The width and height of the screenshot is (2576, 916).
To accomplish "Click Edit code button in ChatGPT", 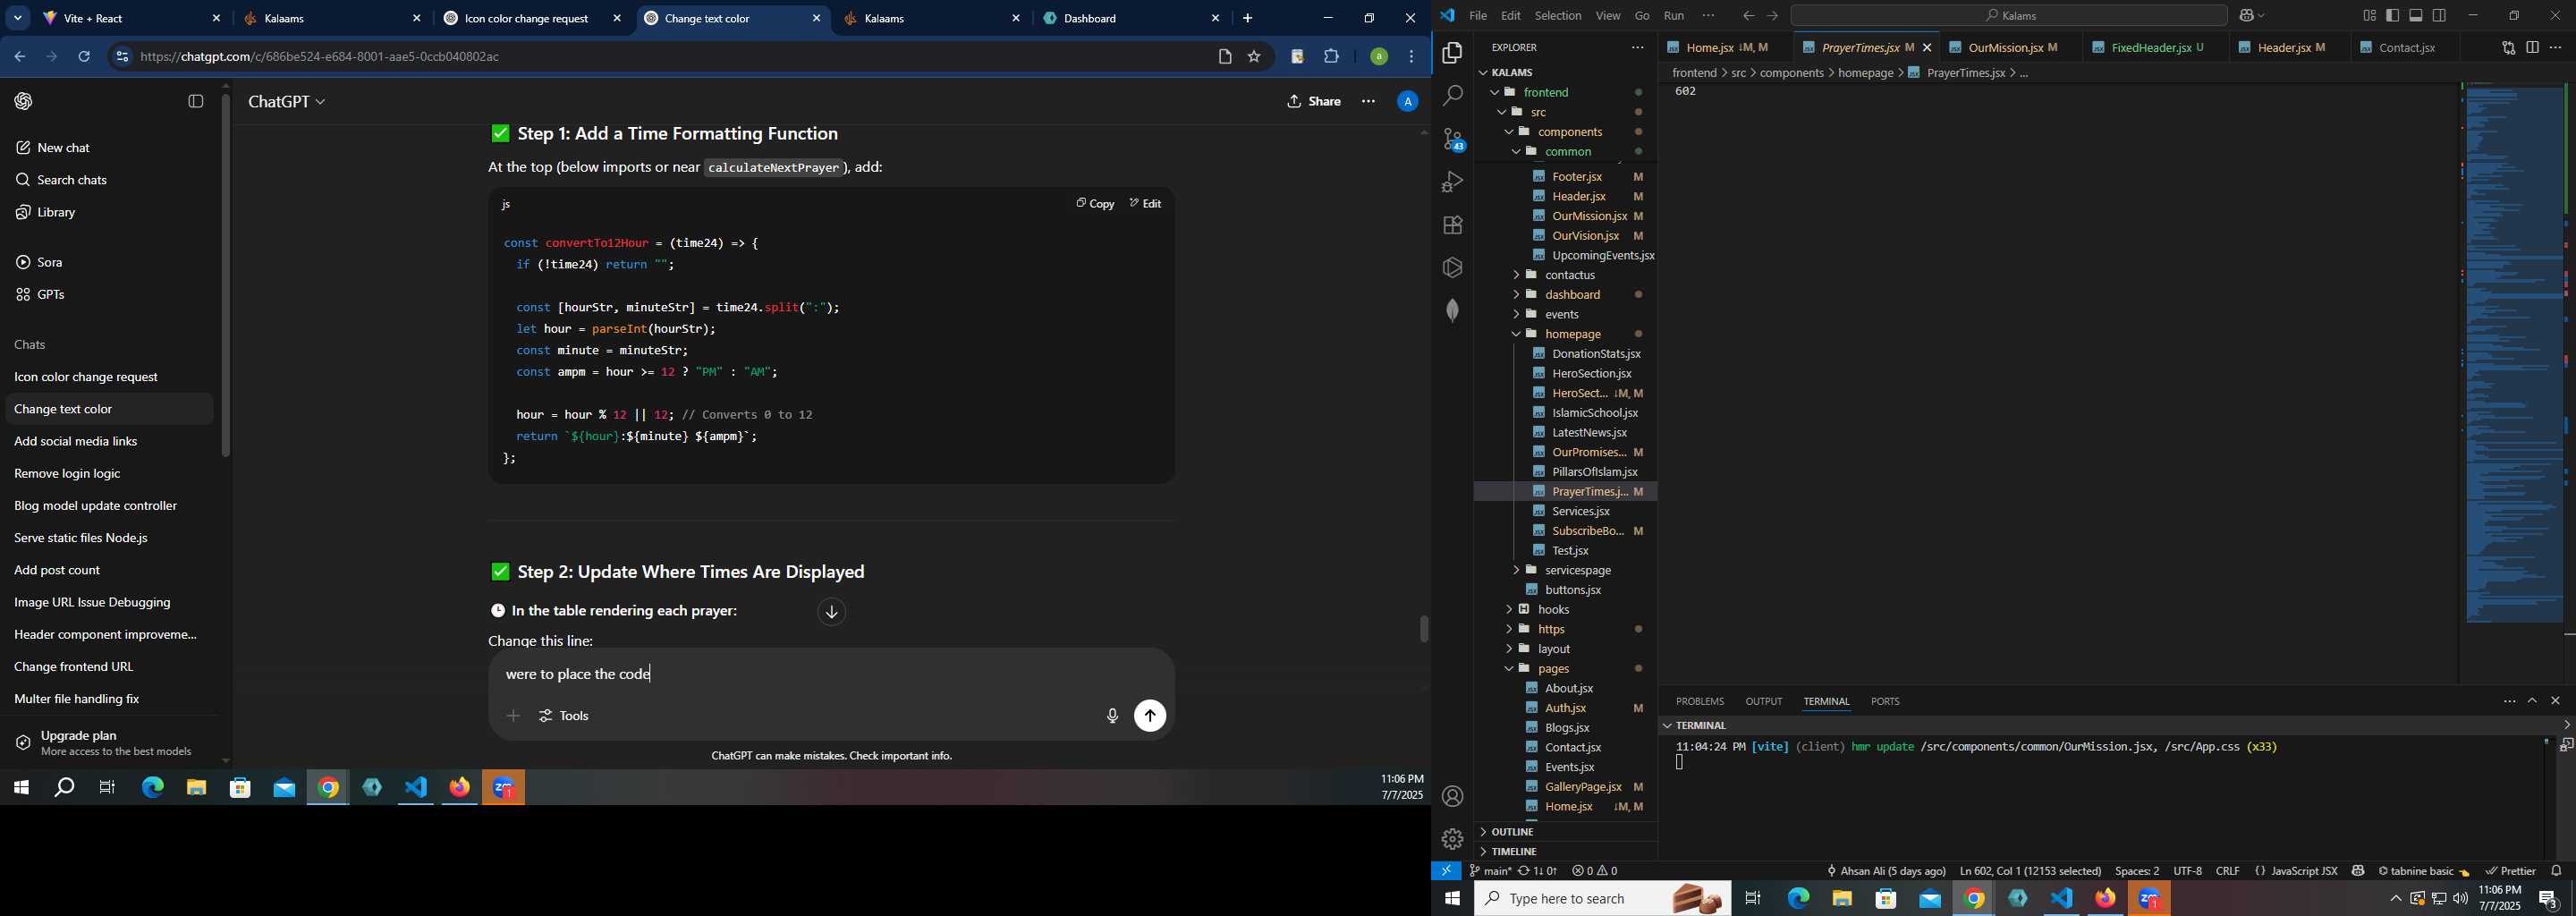I will (x=1145, y=203).
